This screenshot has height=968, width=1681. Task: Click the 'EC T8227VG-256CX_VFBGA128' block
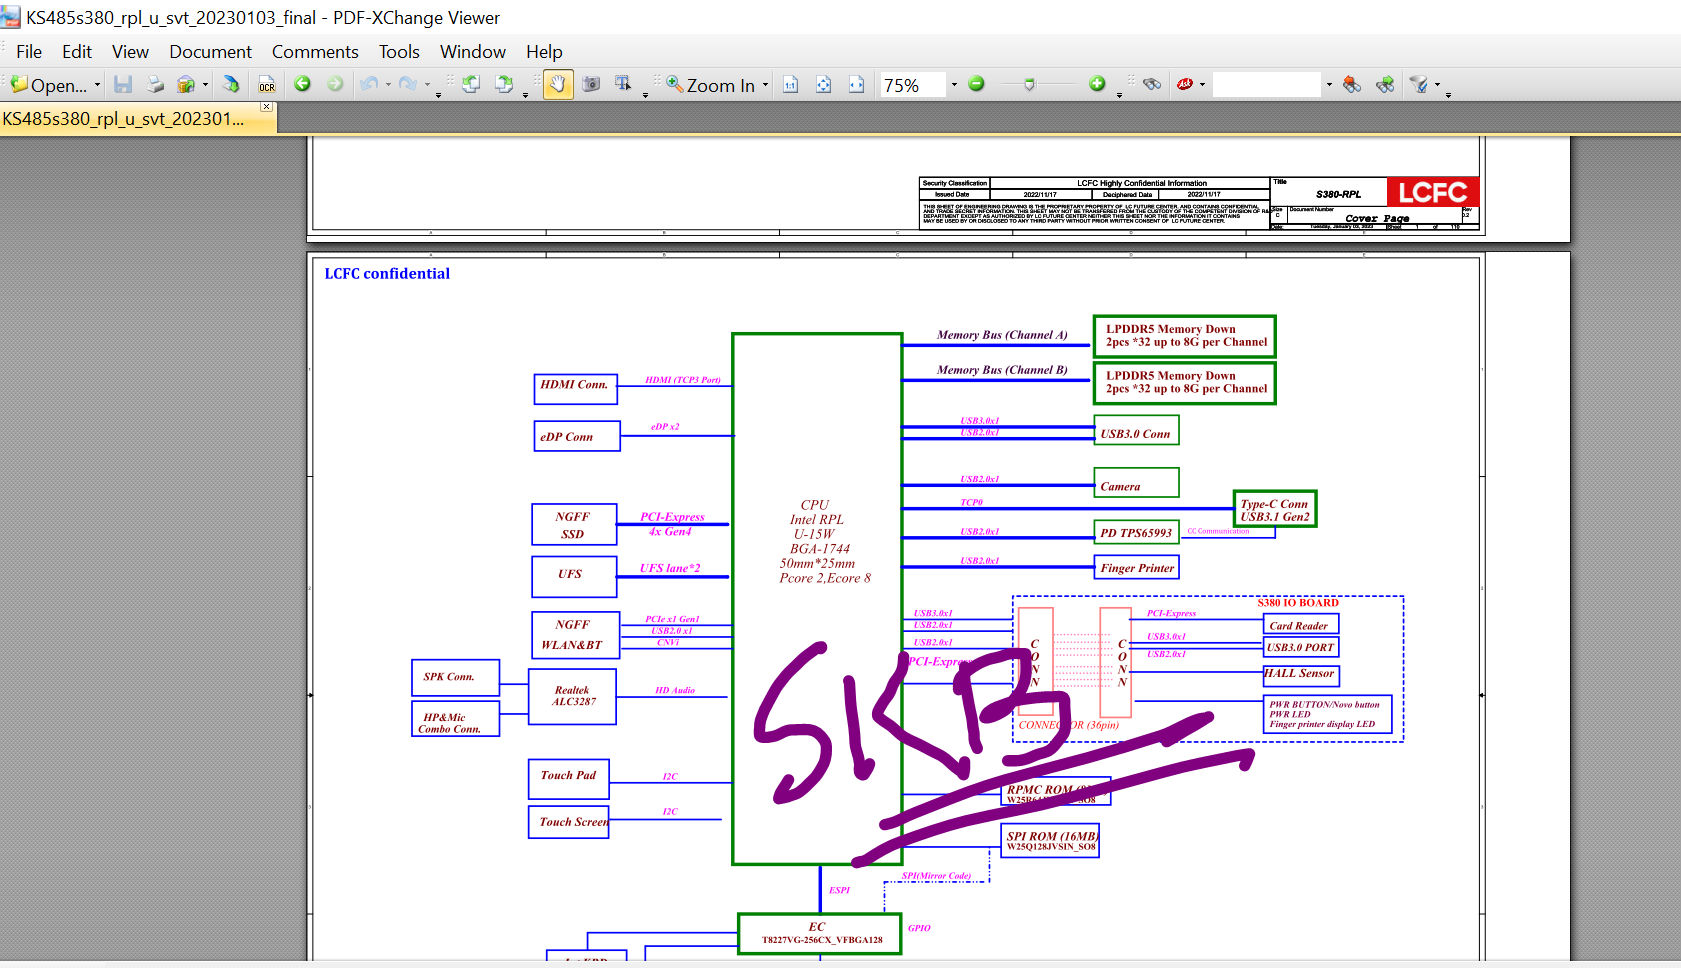(820, 933)
